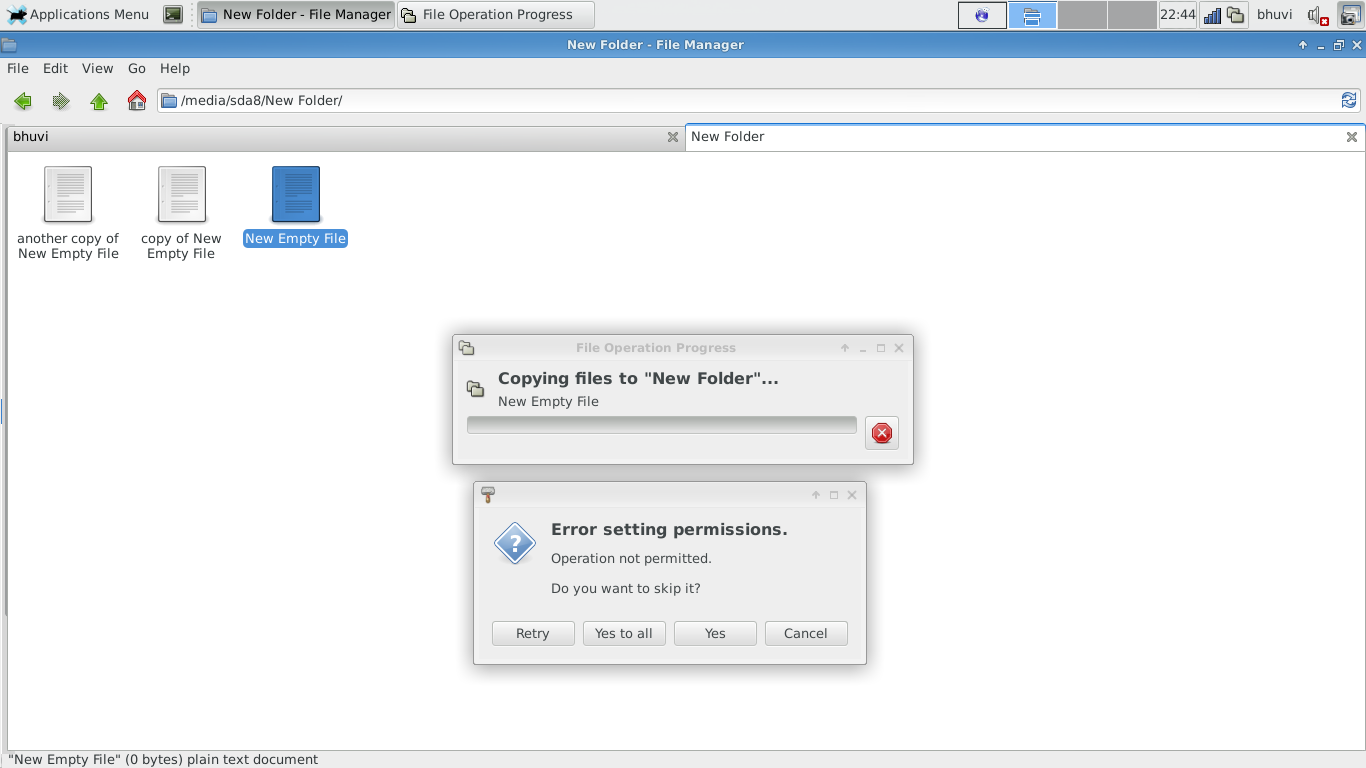
Task: Go up to parent folder icon
Action: click(x=99, y=101)
